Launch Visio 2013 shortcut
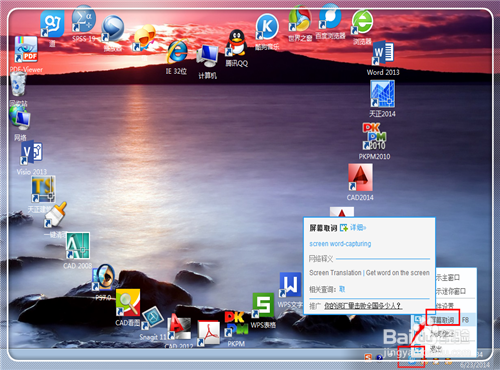Image resolution: width=500 pixels, height=370 pixels. click(x=31, y=153)
